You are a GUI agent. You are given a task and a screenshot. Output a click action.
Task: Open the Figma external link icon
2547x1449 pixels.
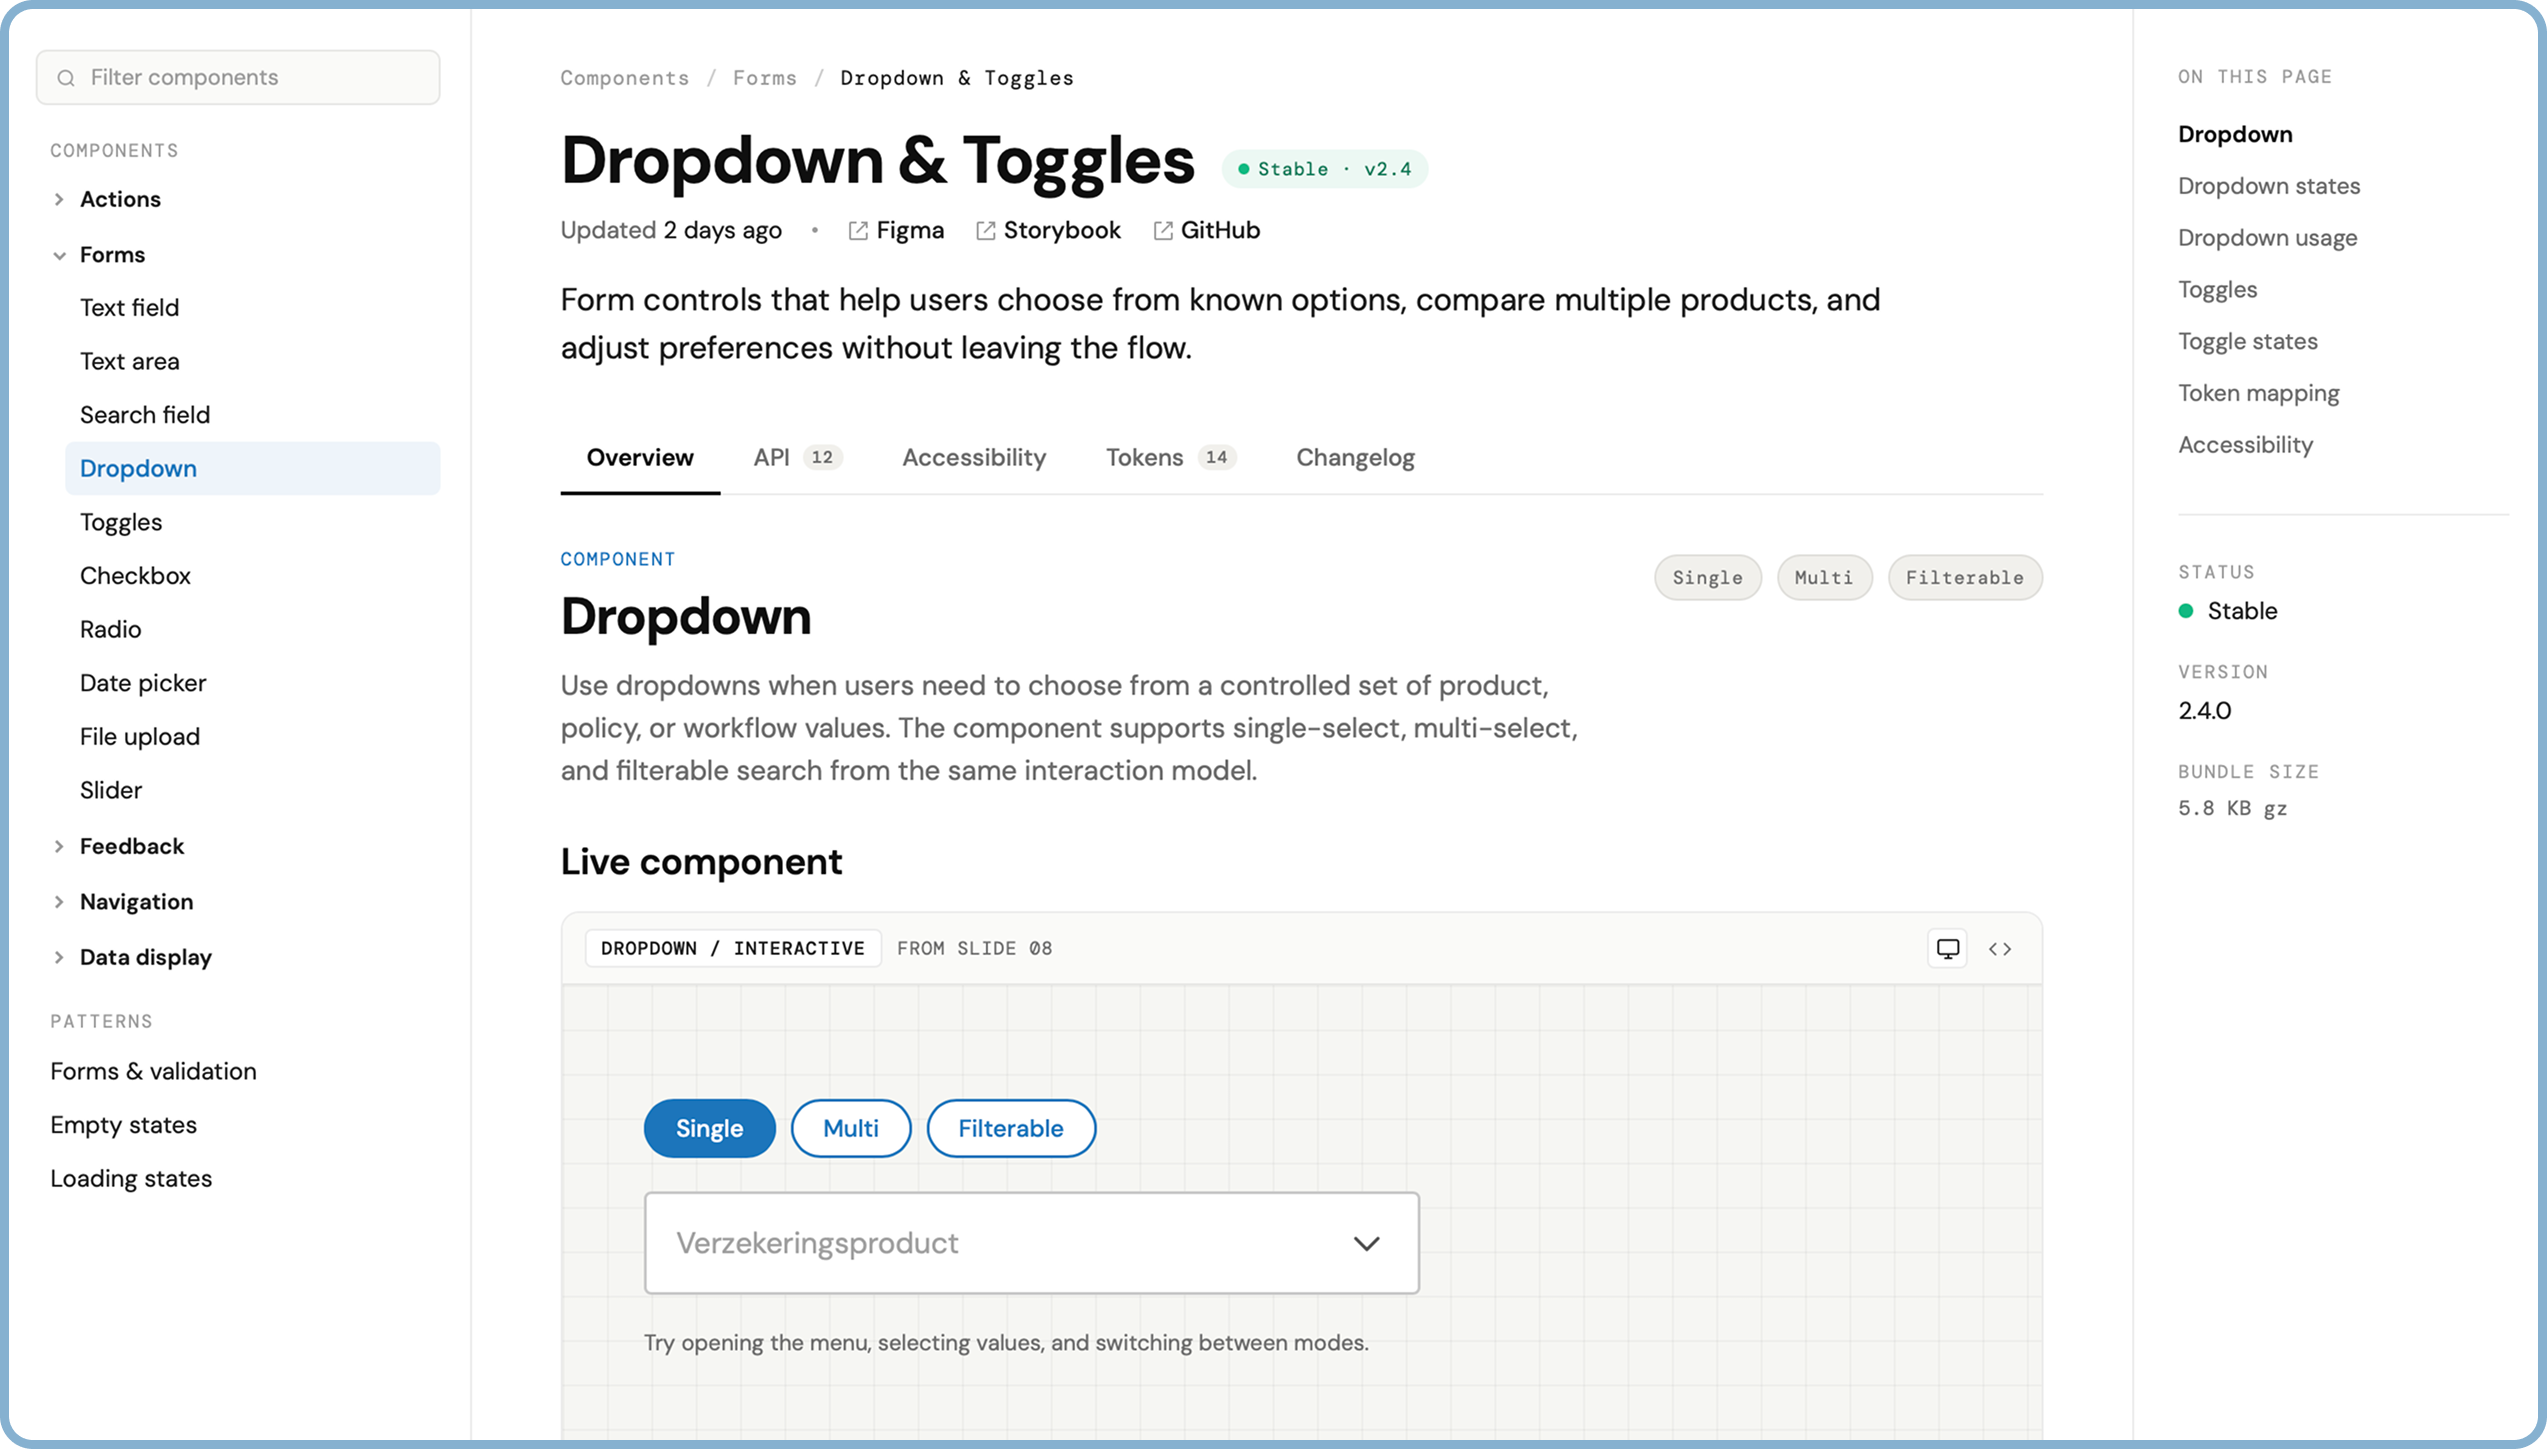pyautogui.click(x=858, y=230)
